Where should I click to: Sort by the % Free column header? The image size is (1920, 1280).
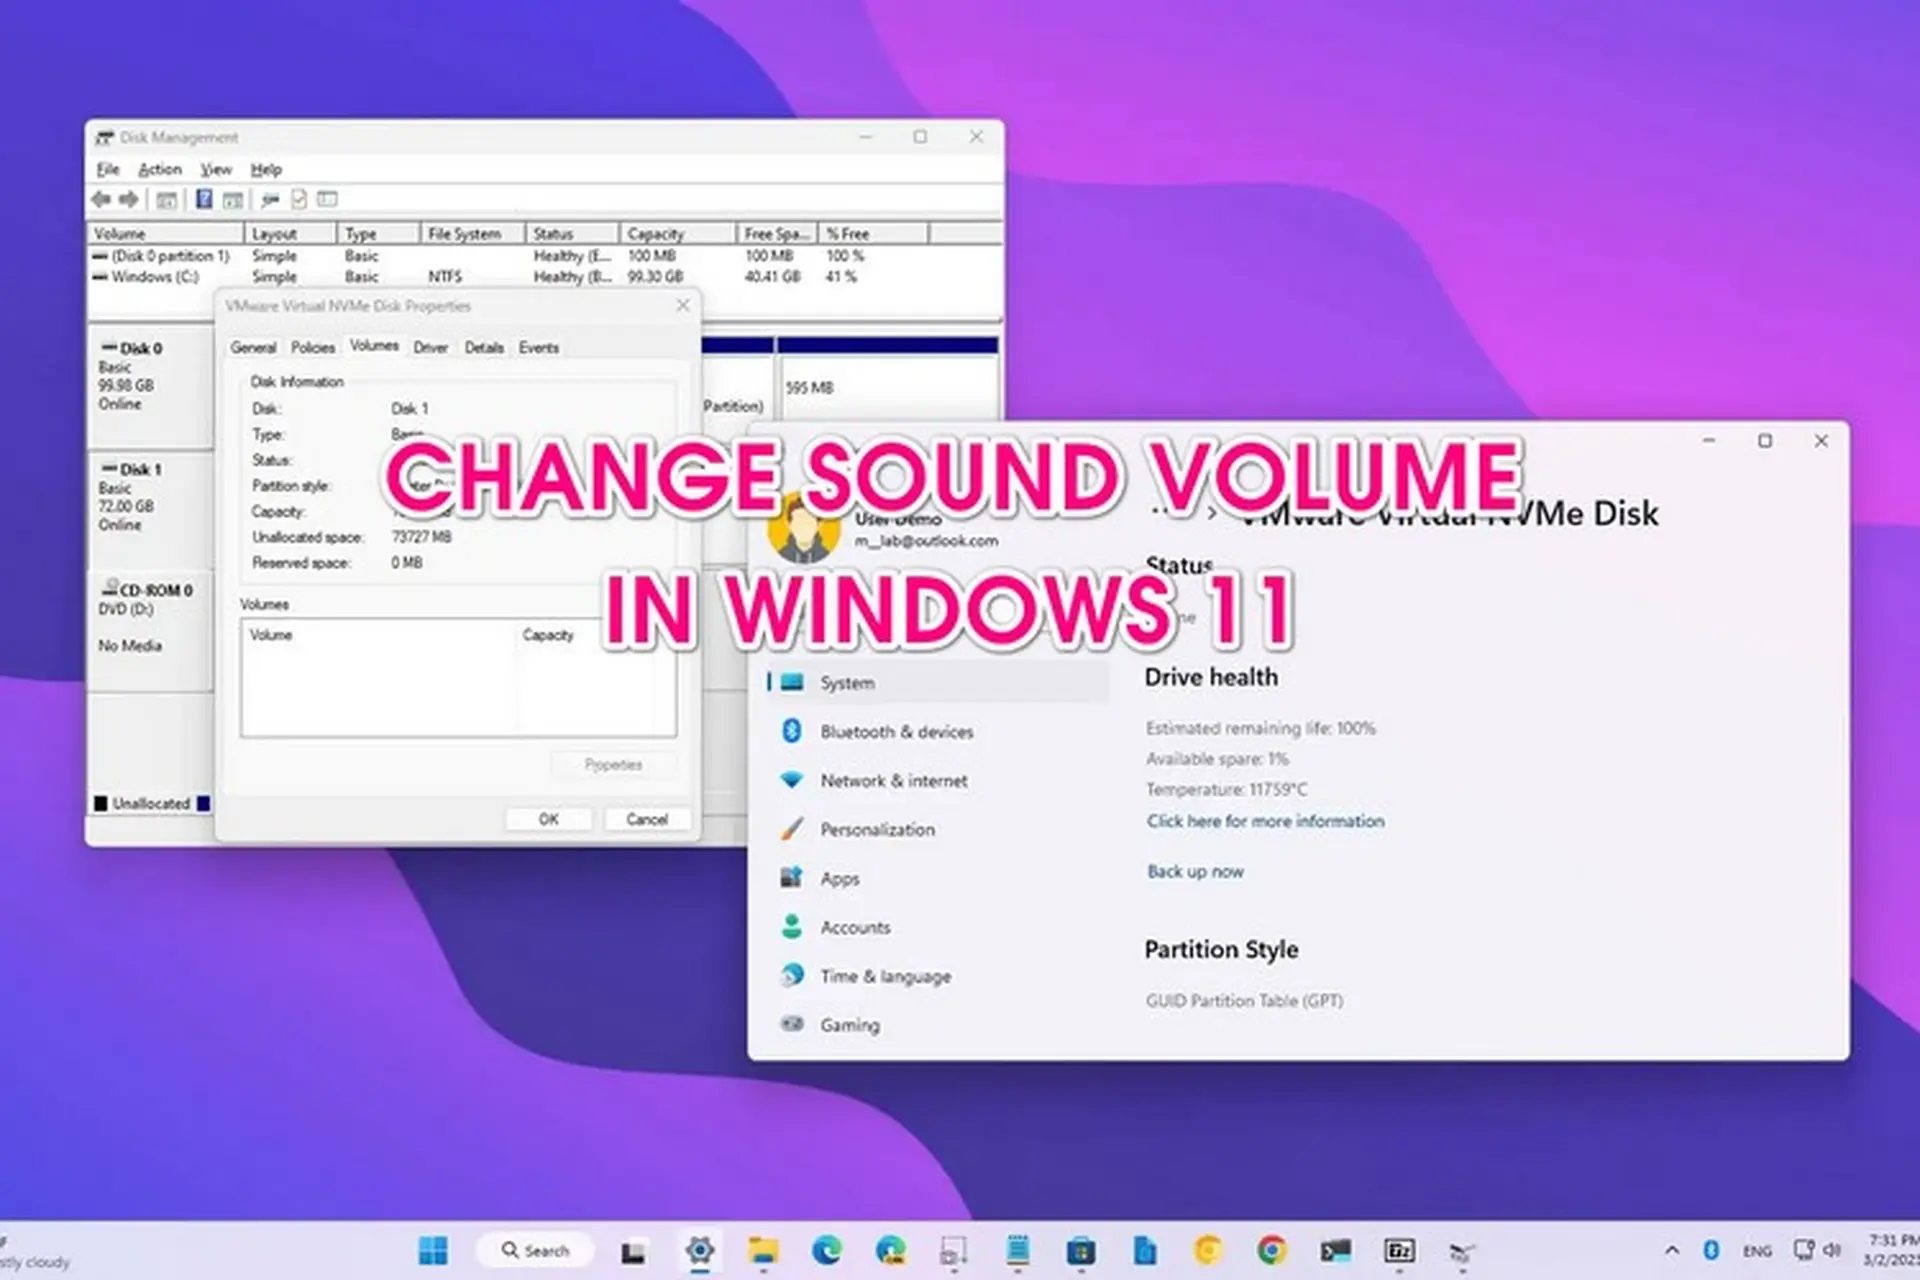pos(874,233)
